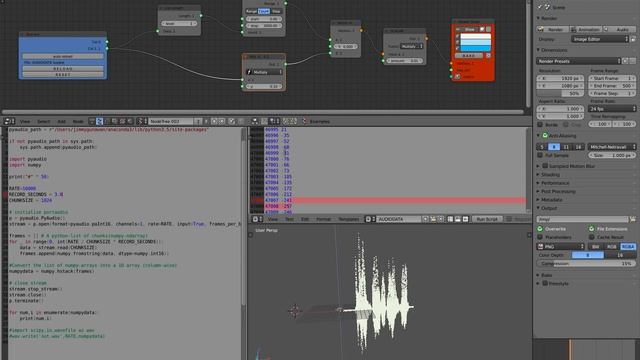
Task: Open the node editor Add menu
Action: point(61,121)
